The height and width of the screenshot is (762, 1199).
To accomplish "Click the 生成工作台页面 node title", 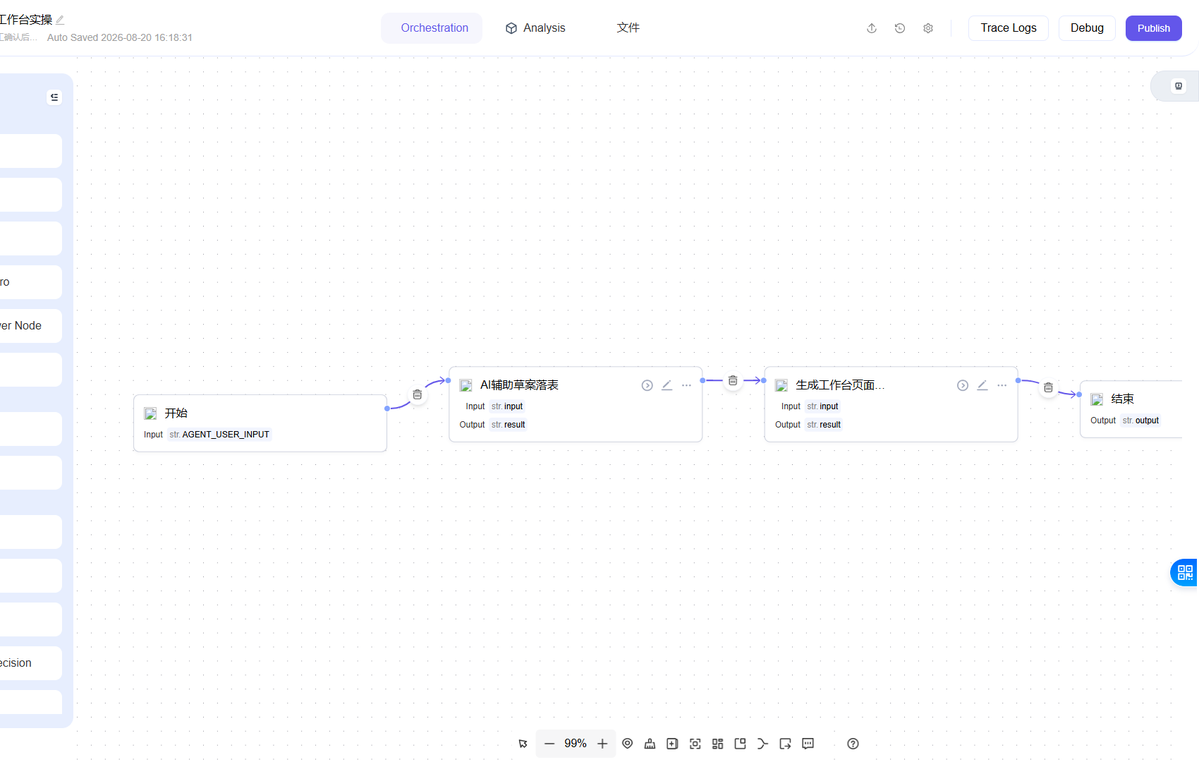I will click(840, 385).
